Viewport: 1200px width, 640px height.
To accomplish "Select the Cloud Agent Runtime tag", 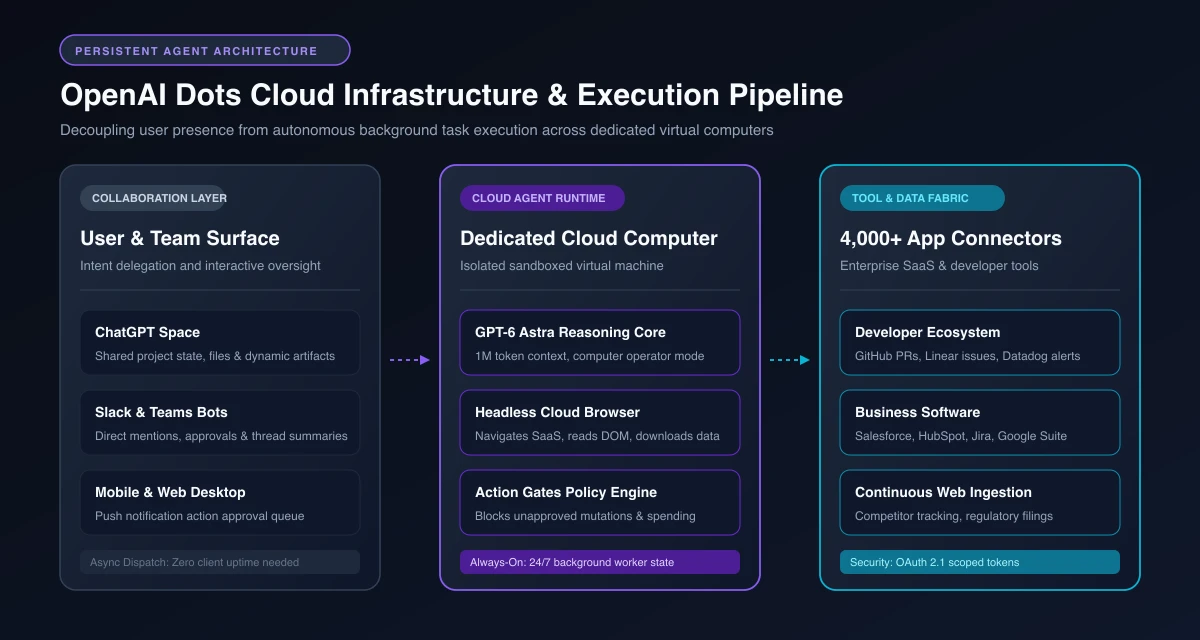I will pos(542,198).
